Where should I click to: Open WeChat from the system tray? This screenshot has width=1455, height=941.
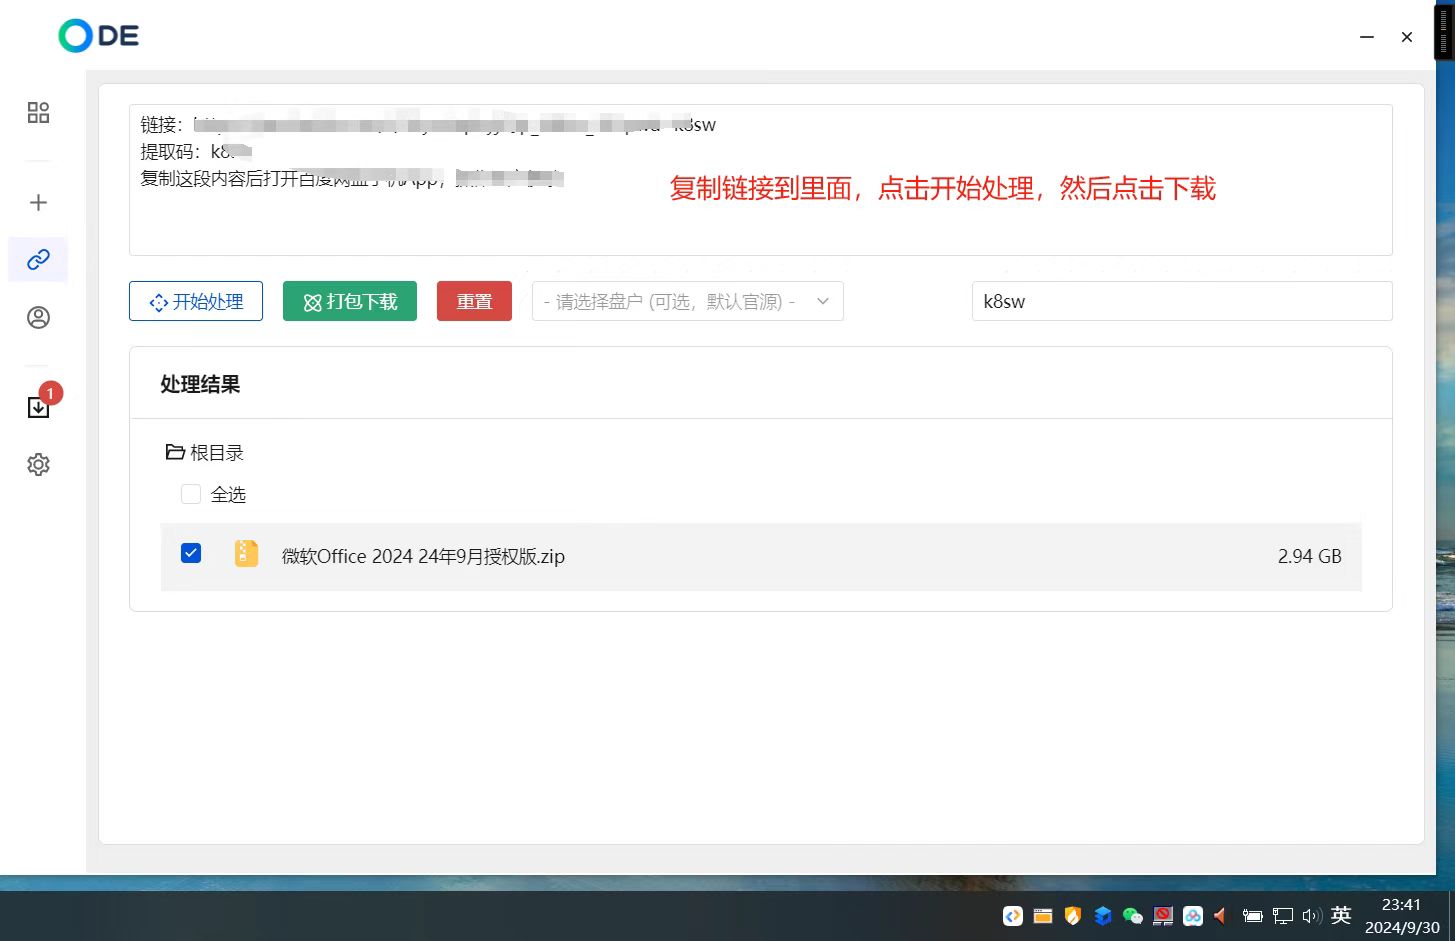[x=1132, y=916]
